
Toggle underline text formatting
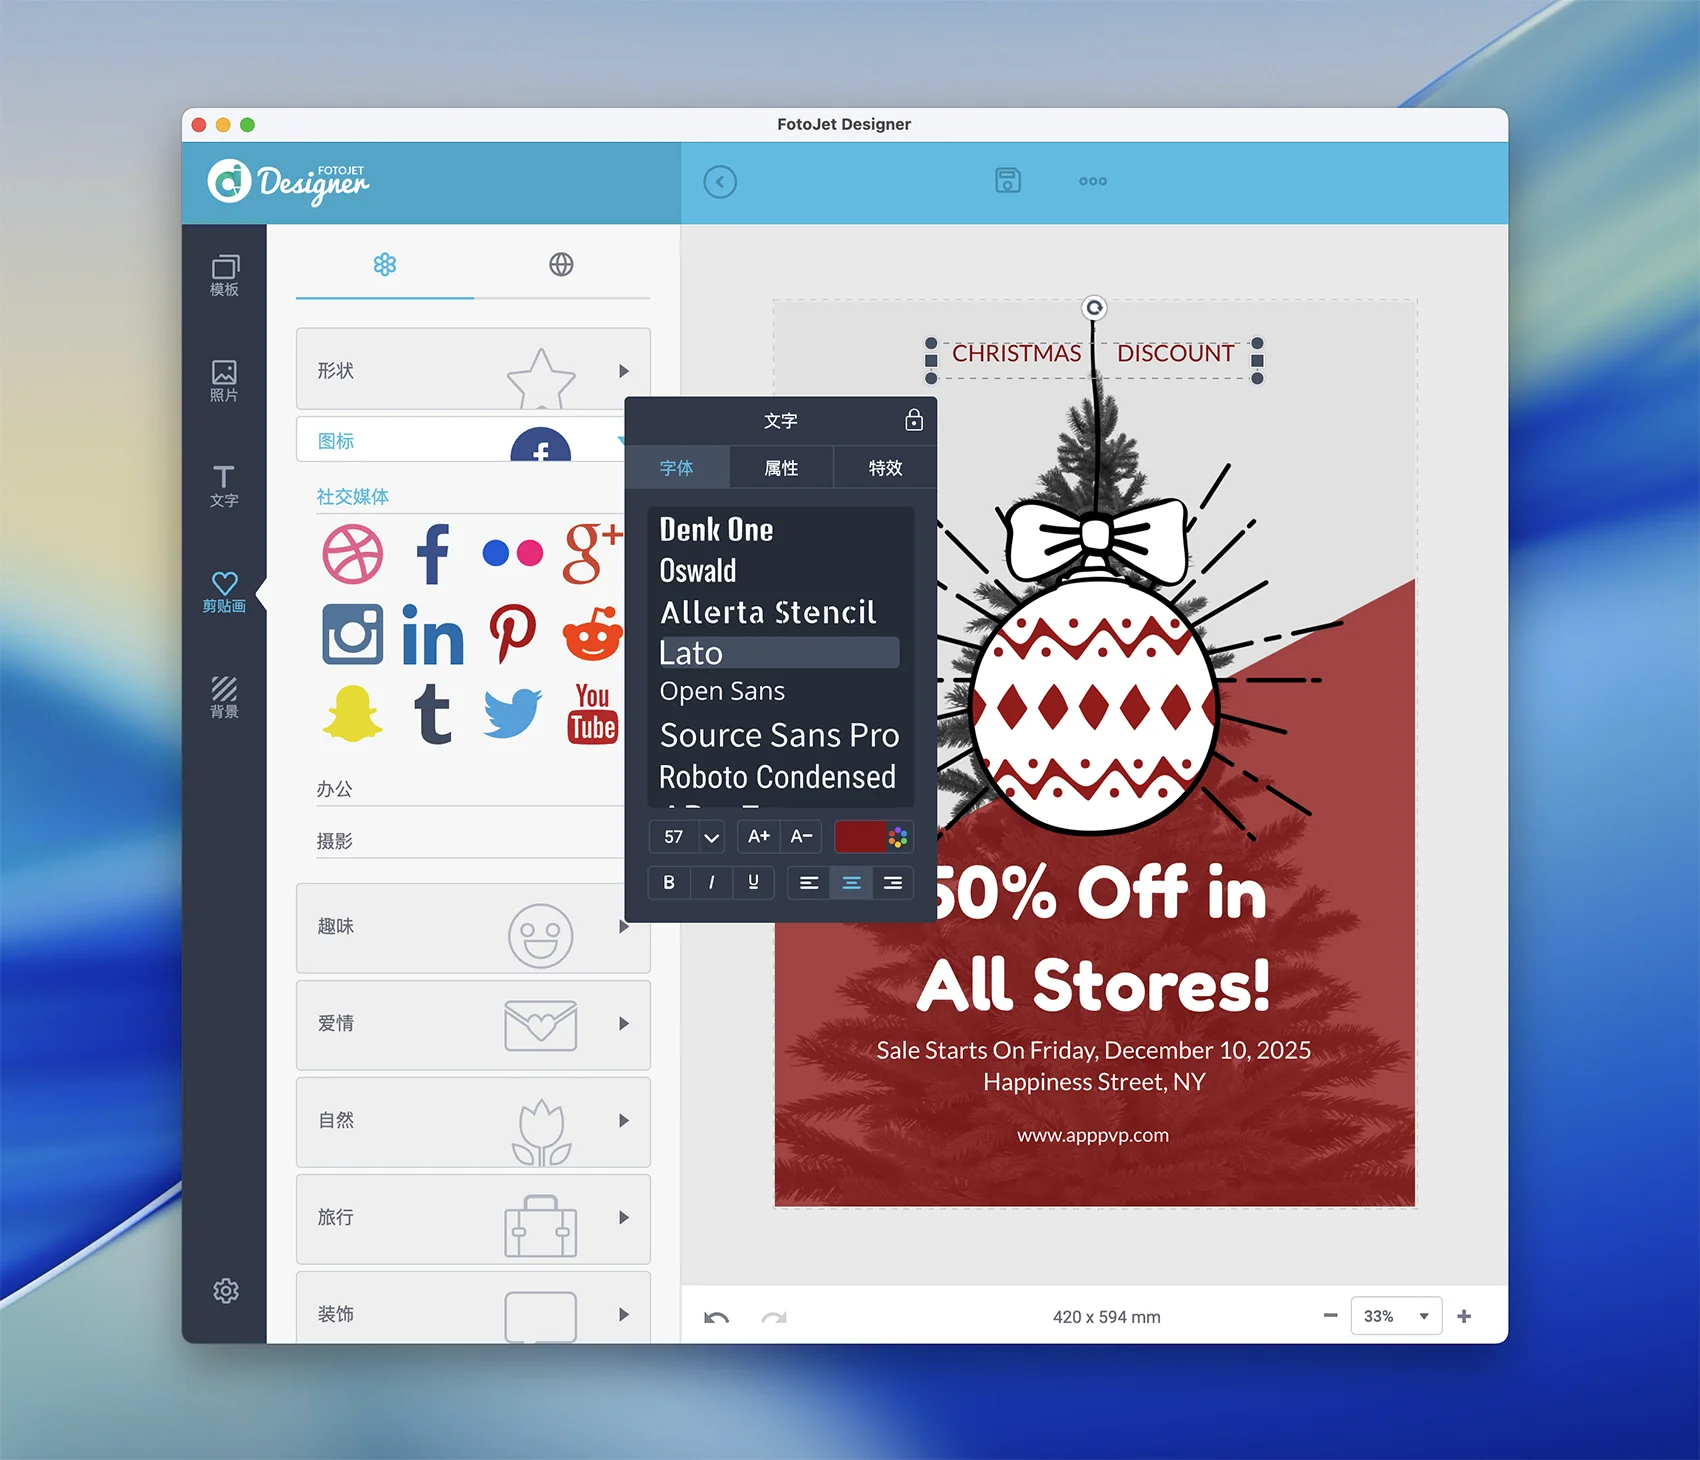click(753, 883)
